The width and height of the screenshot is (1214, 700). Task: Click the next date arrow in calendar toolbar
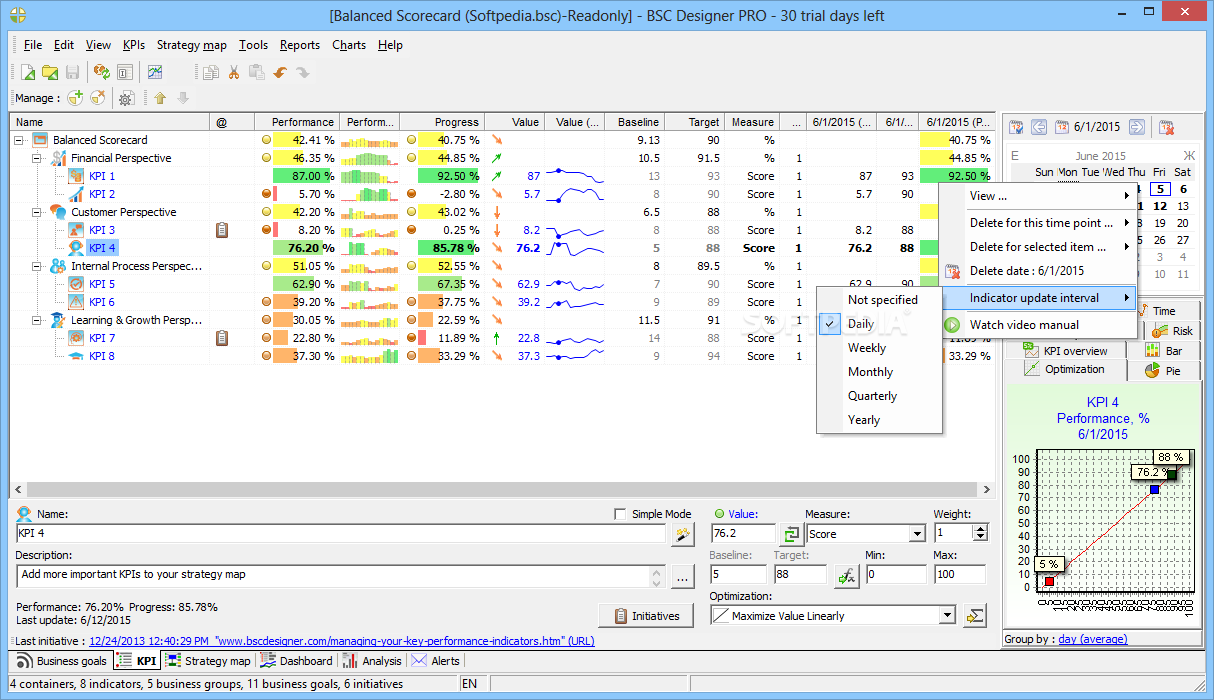(x=1136, y=127)
